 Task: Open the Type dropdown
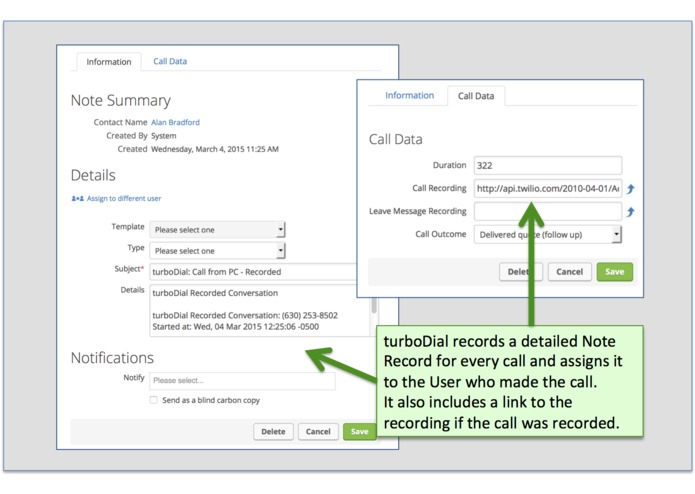click(x=217, y=251)
